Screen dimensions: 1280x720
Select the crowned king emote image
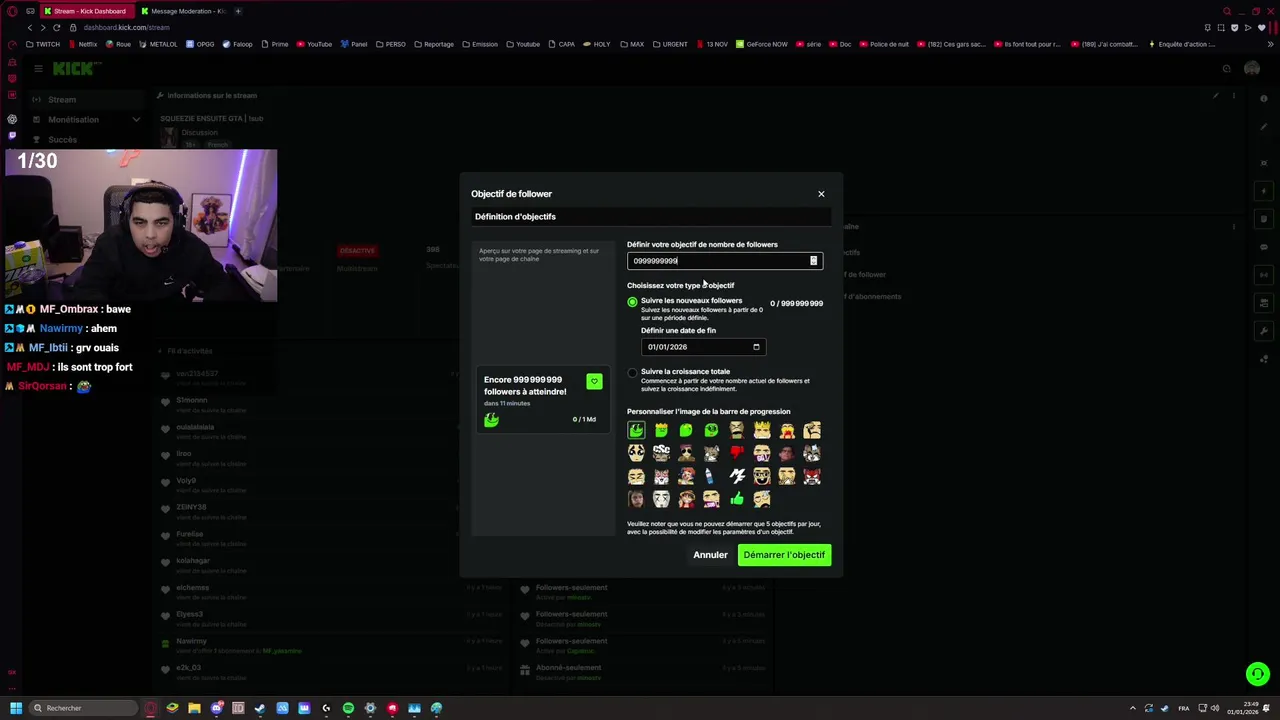pyautogui.click(x=762, y=430)
